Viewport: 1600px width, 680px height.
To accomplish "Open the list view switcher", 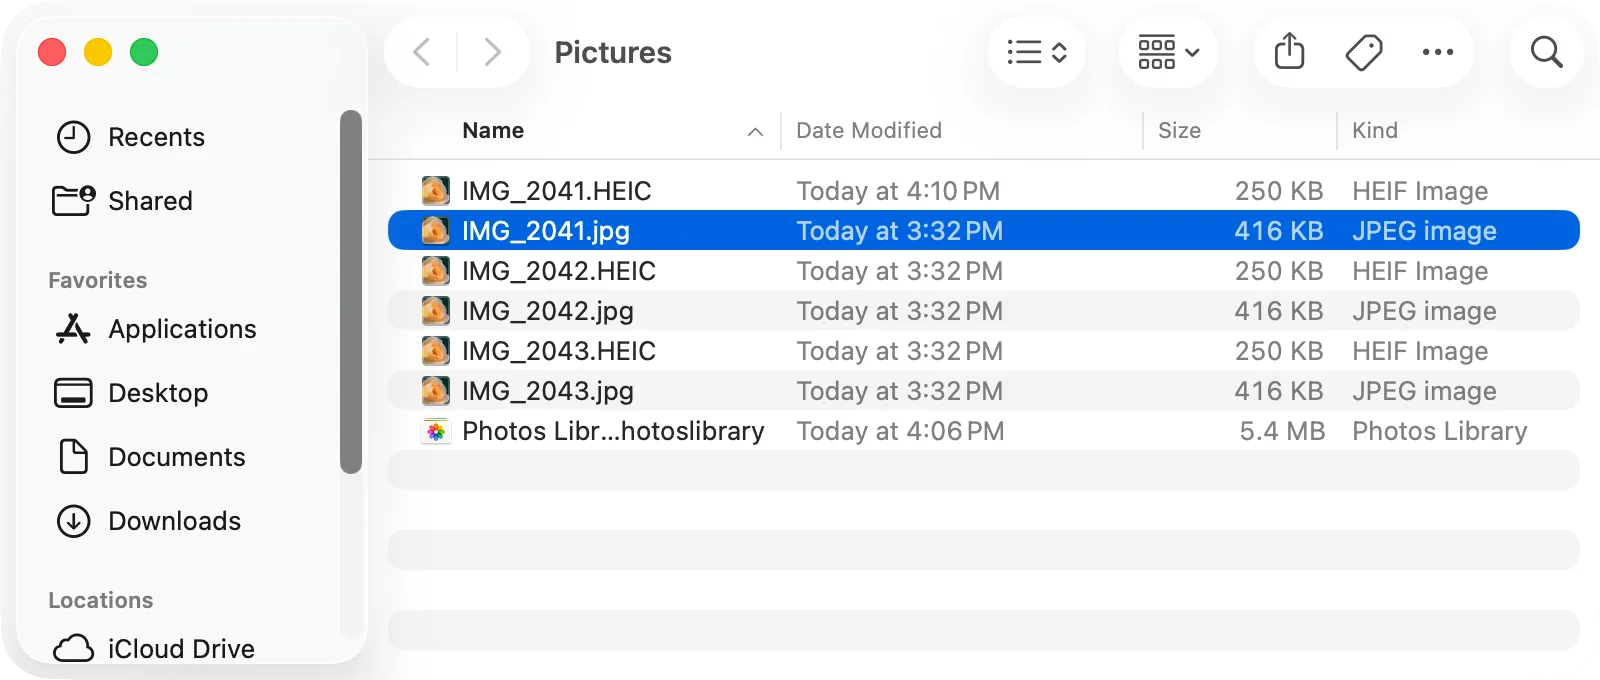I will [x=1037, y=52].
